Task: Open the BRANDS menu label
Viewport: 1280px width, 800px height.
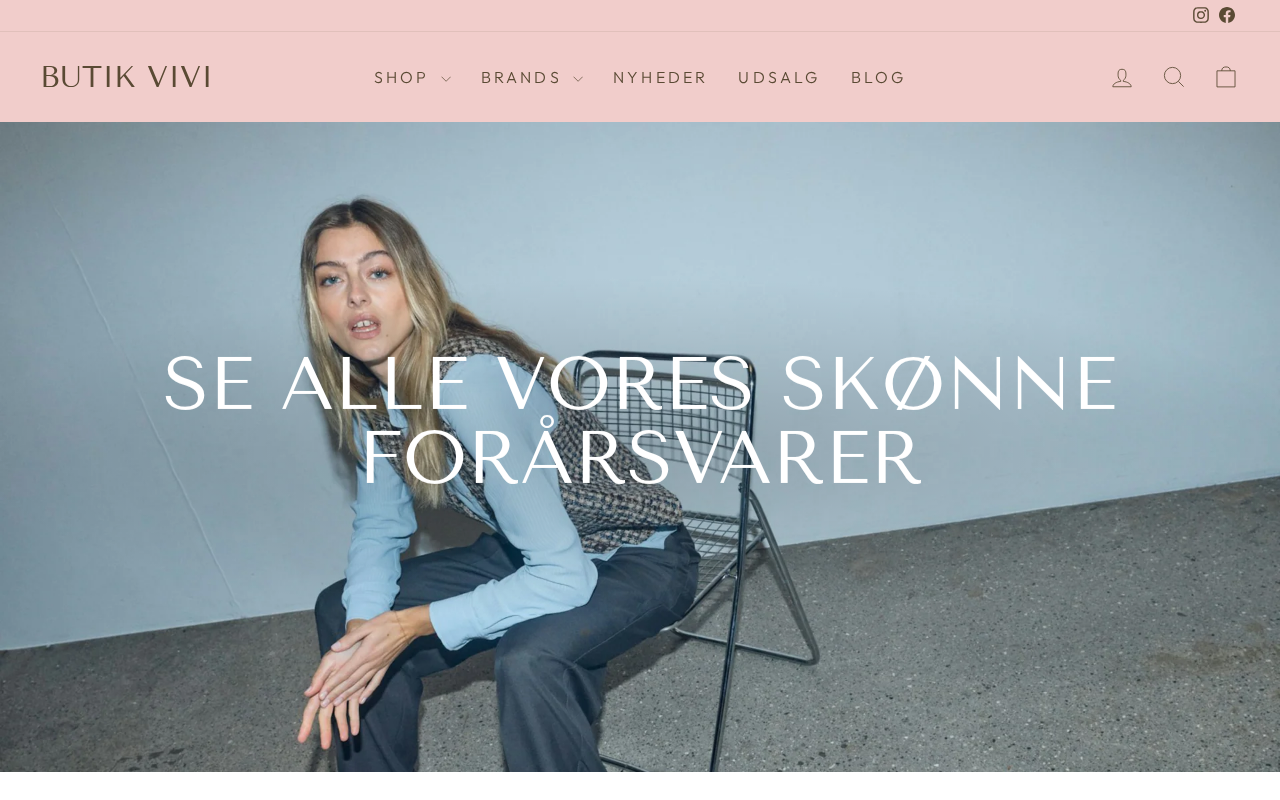Action: pos(521,78)
